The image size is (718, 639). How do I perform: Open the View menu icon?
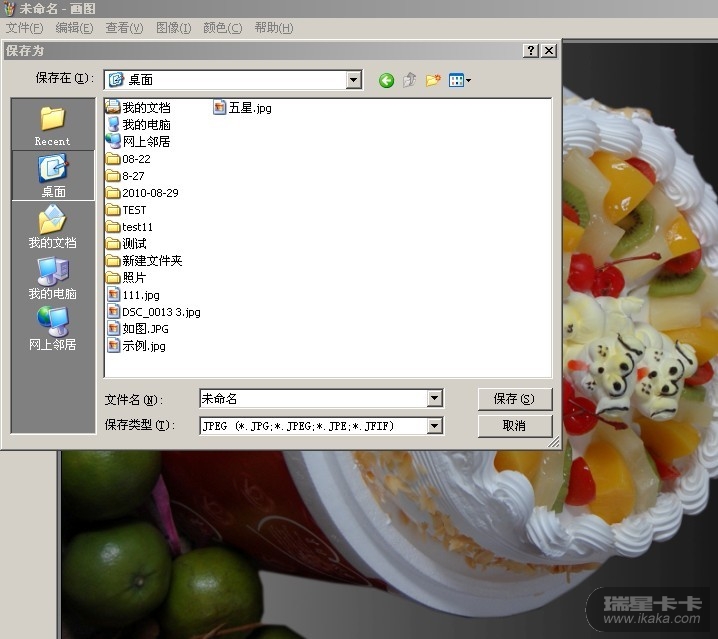(x=460, y=81)
